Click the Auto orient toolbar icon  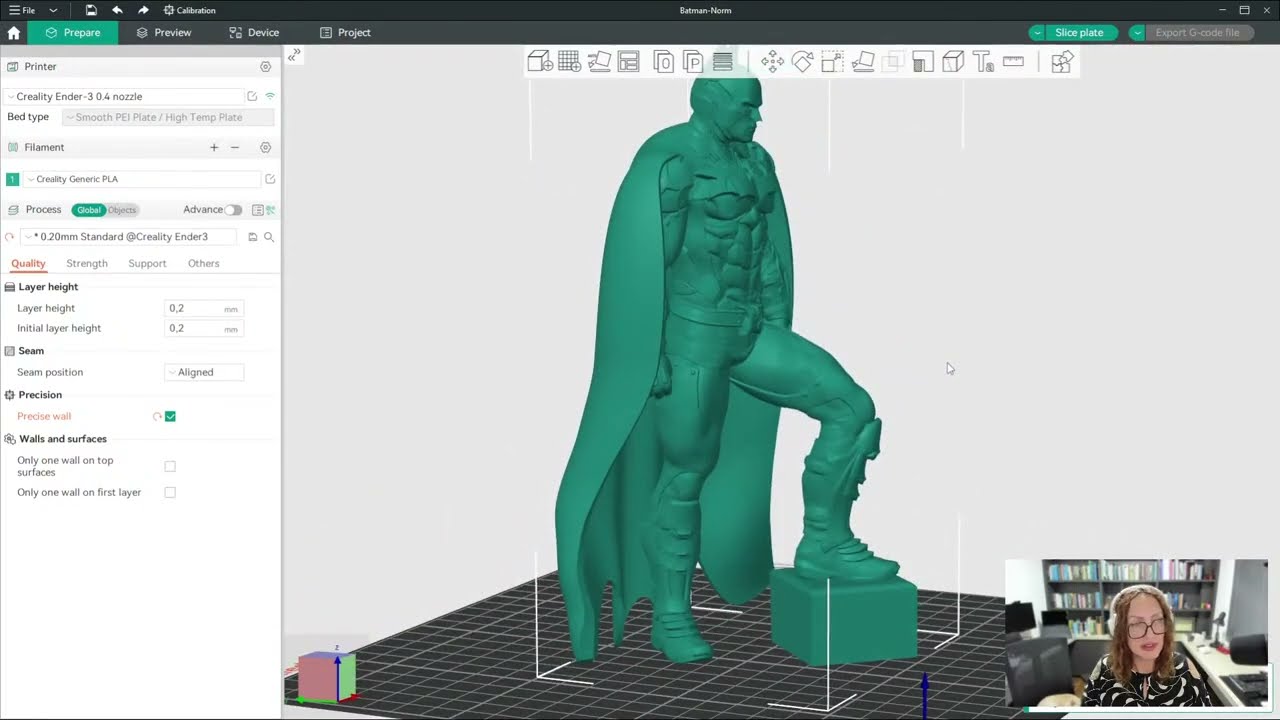click(599, 62)
